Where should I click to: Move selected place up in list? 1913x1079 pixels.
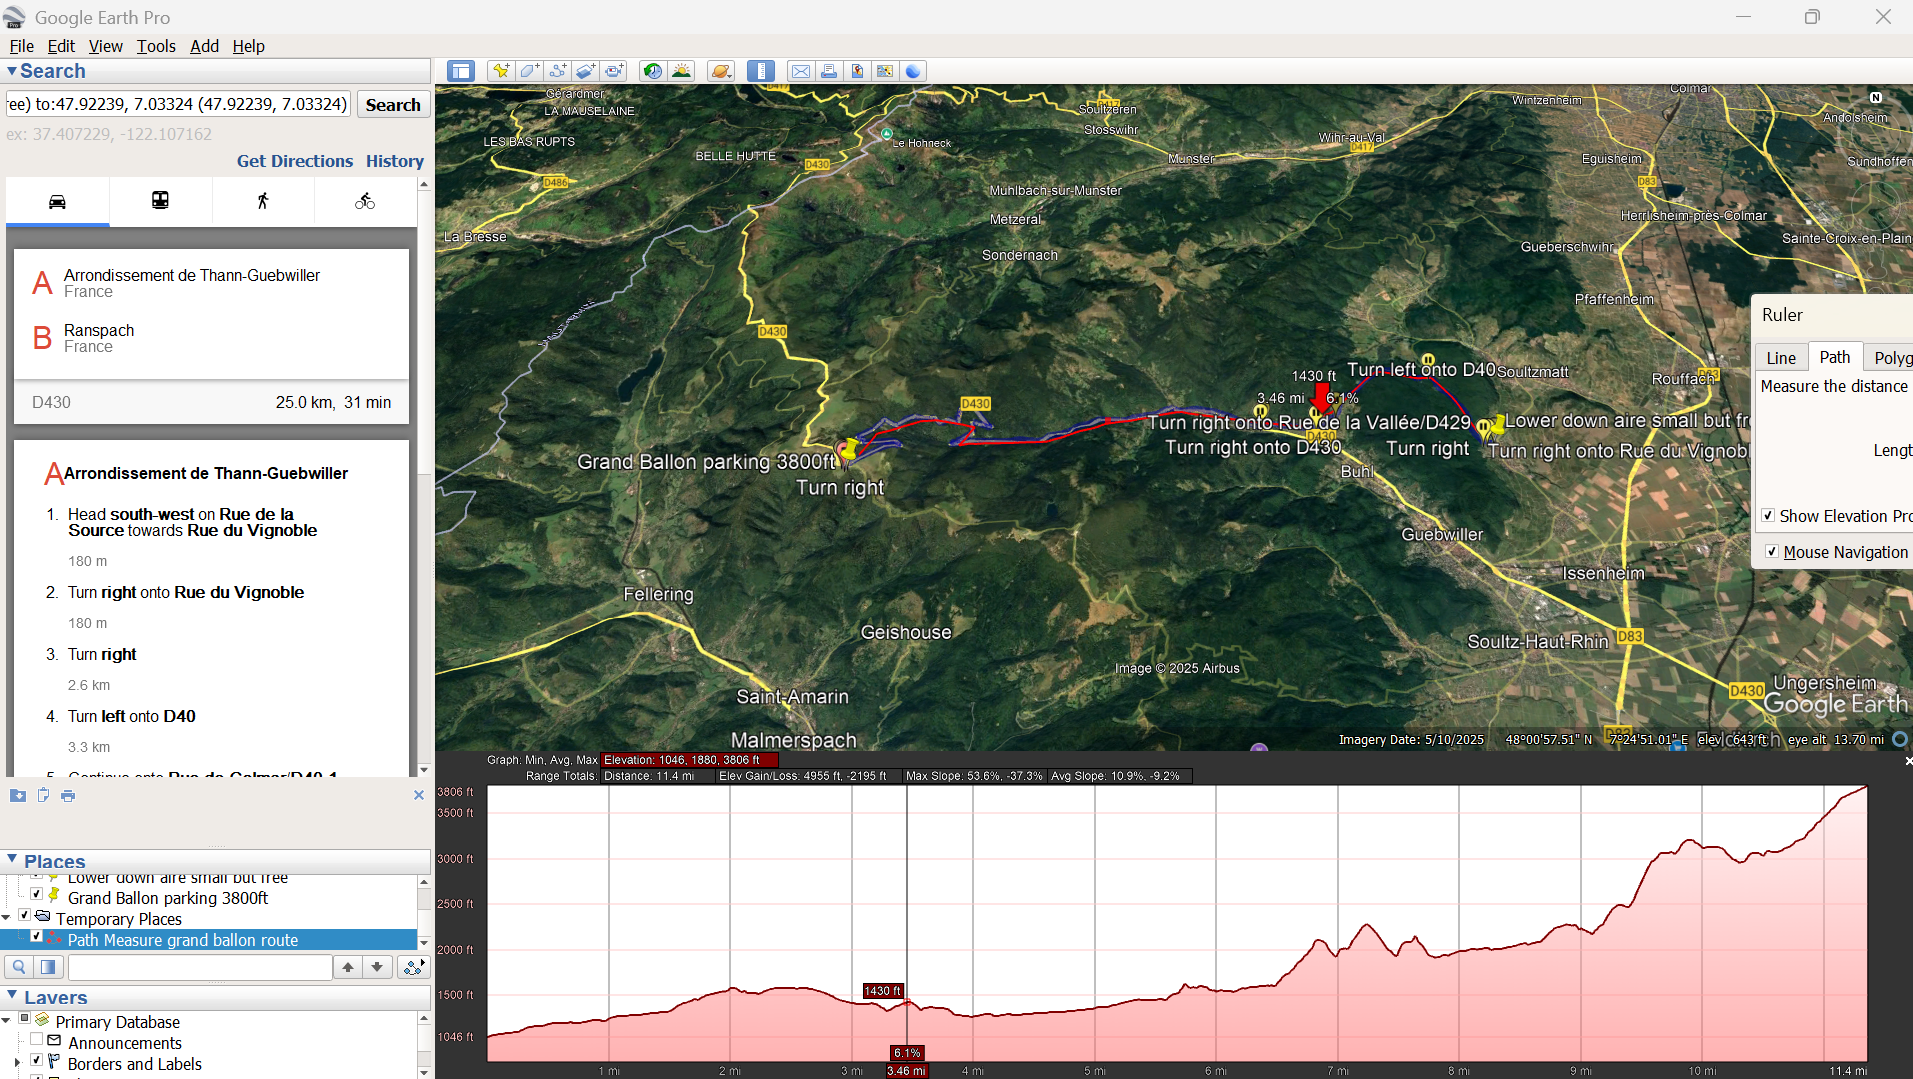click(x=348, y=966)
